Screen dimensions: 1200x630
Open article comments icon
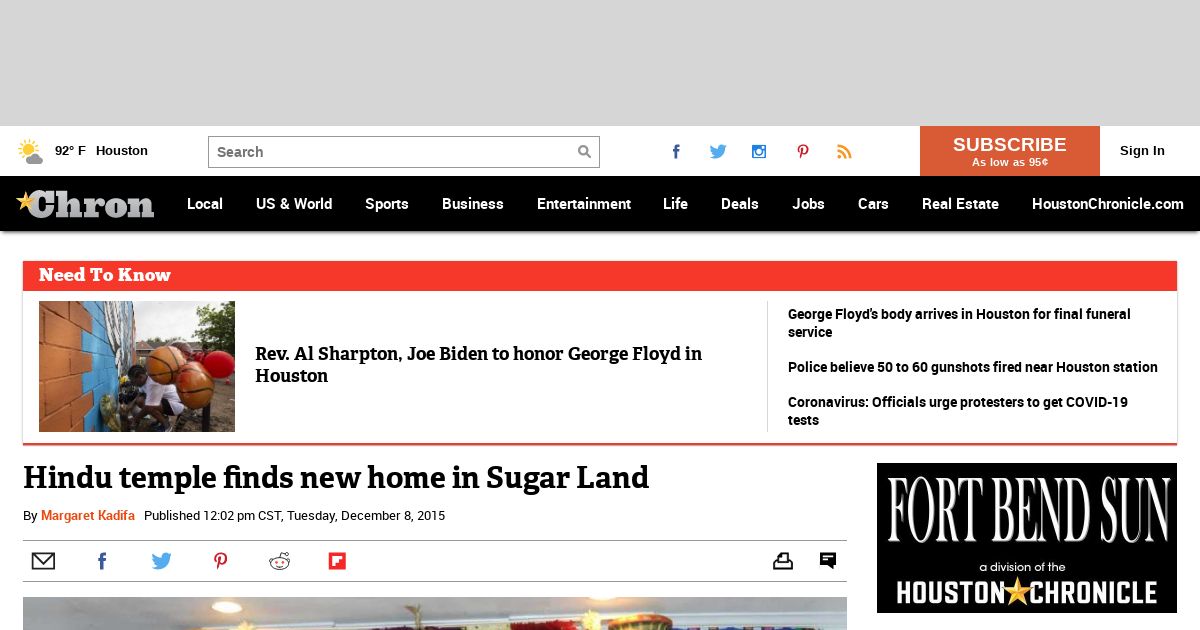pyautogui.click(x=828, y=560)
